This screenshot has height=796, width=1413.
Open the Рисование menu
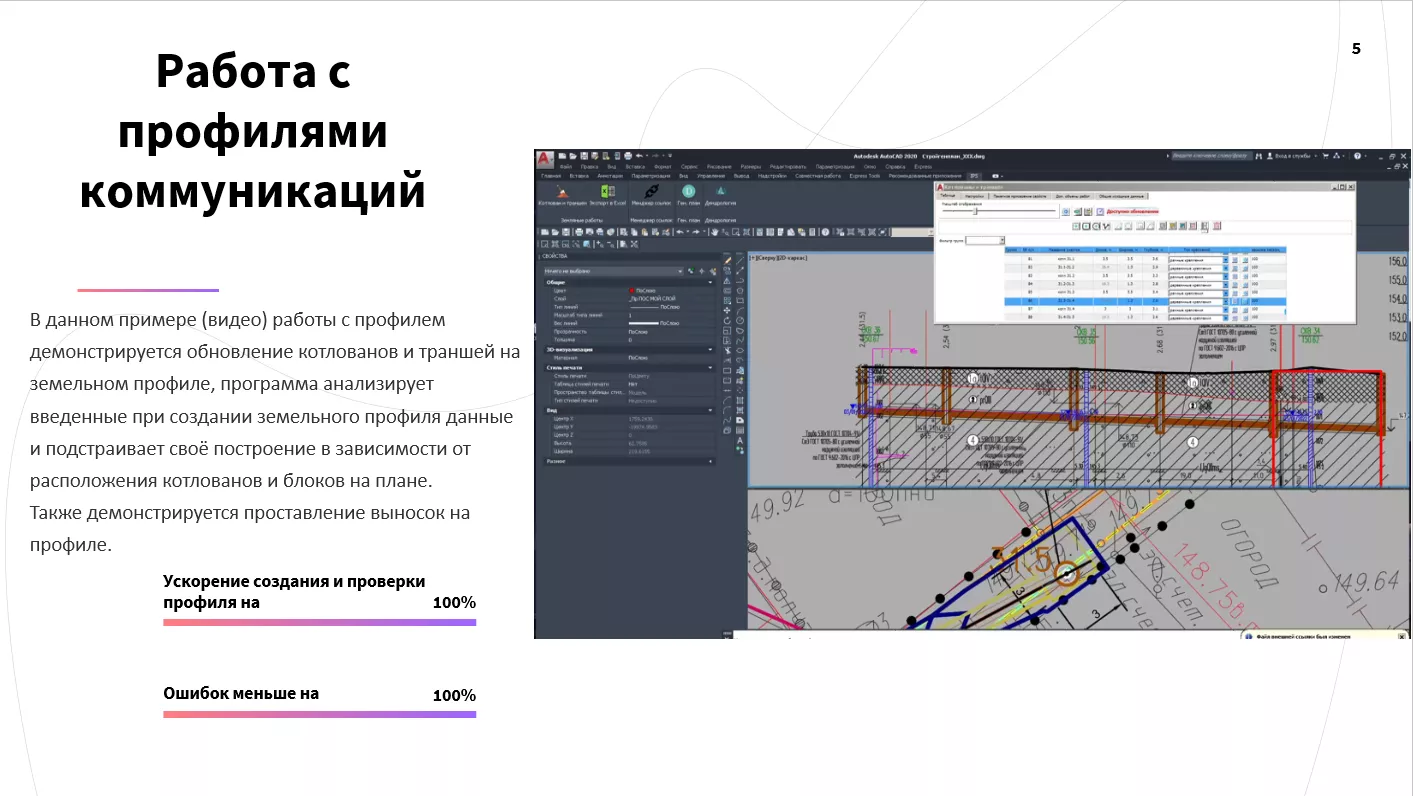click(718, 166)
